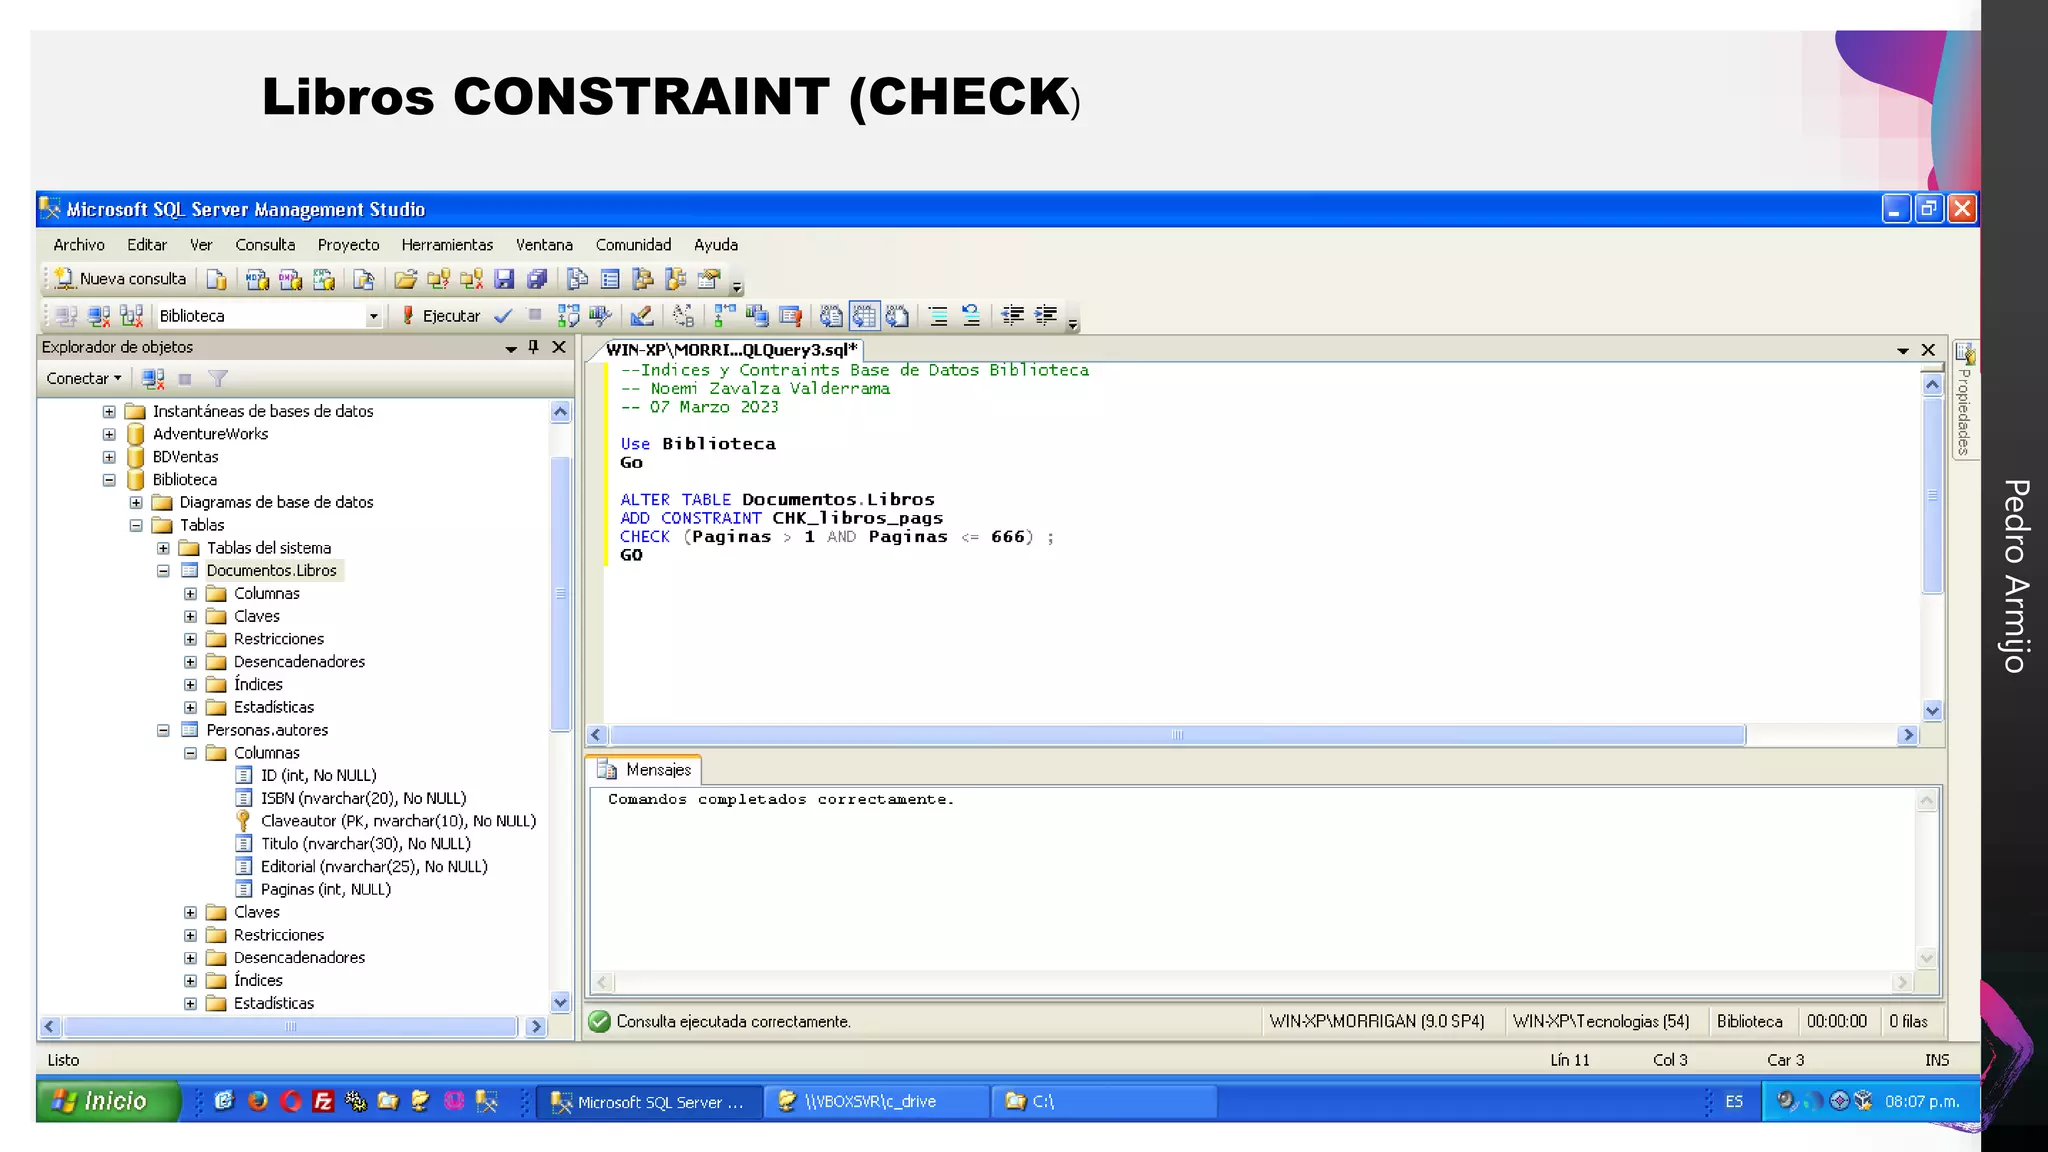
Task: Click the Disconnect icon in Object Explorer
Action: pyautogui.click(x=153, y=379)
